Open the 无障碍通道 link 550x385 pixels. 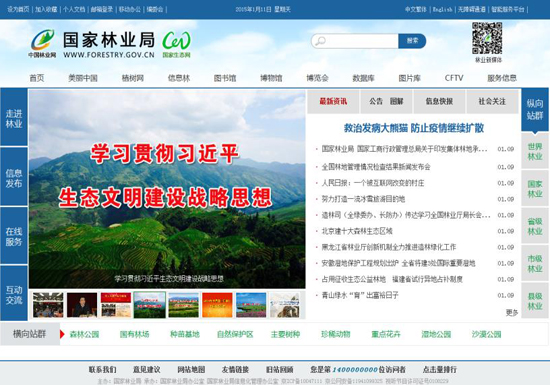(472, 9)
